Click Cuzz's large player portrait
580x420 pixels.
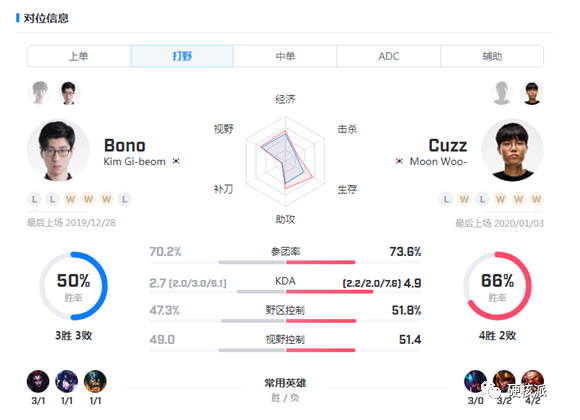[x=512, y=150]
